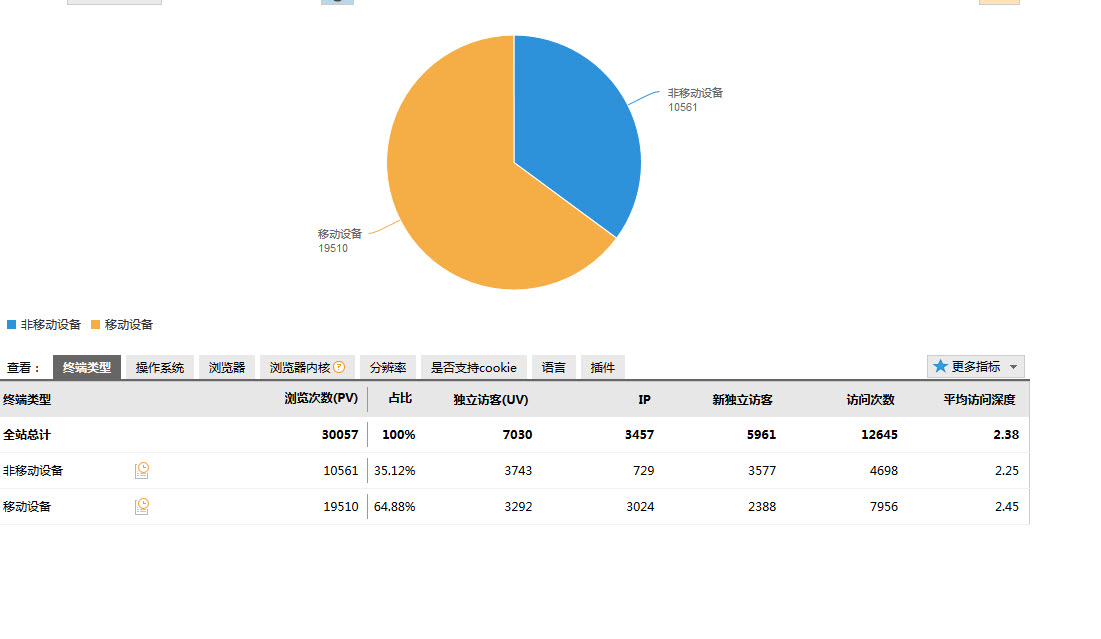Viewport: 1101px width, 639px height.
Task: Open the 浏览器 tab
Action: pyautogui.click(x=227, y=368)
